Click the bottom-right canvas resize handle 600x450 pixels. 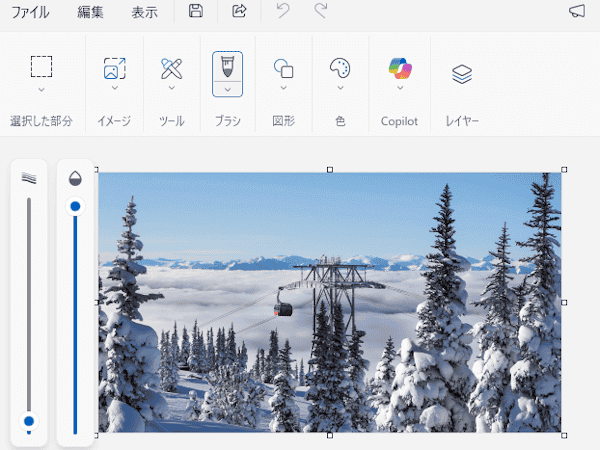click(x=564, y=435)
